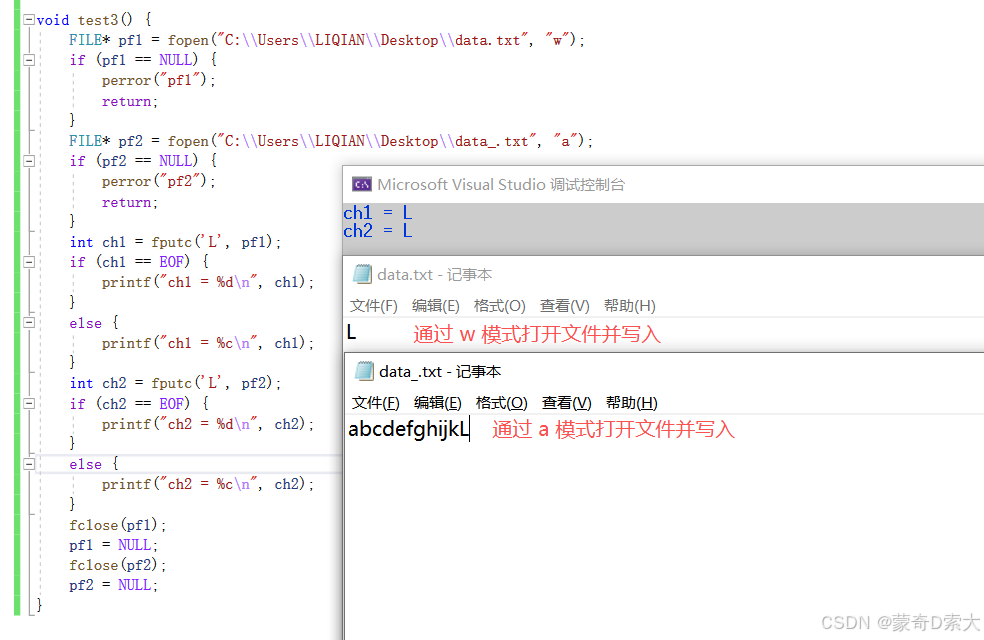Click the 'data.txt - 记事本' window title
This screenshot has height=640, width=984.
tap(434, 275)
